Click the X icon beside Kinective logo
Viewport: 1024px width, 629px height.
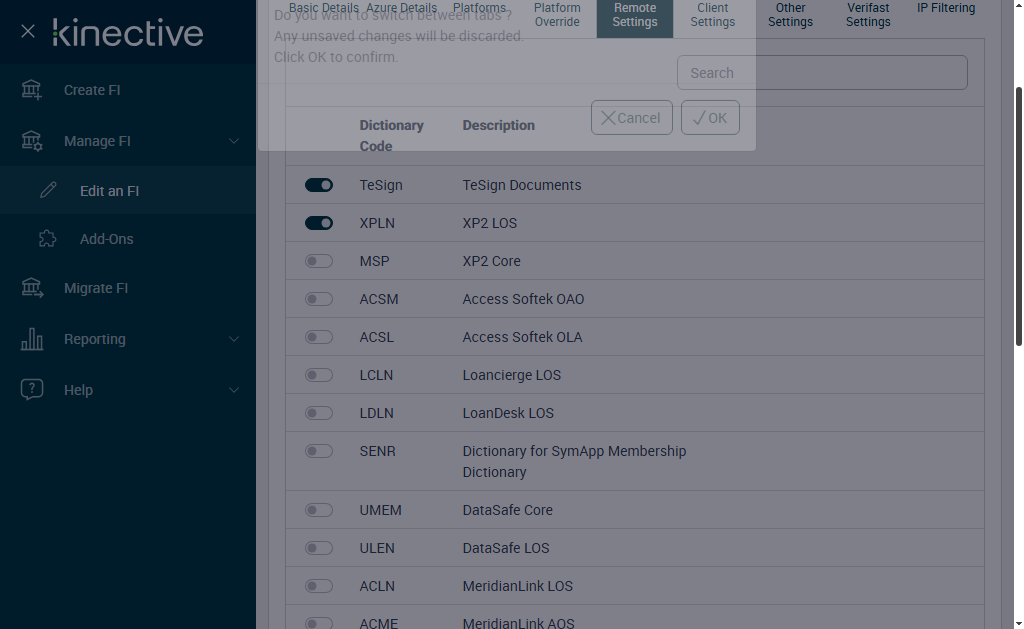point(28,32)
